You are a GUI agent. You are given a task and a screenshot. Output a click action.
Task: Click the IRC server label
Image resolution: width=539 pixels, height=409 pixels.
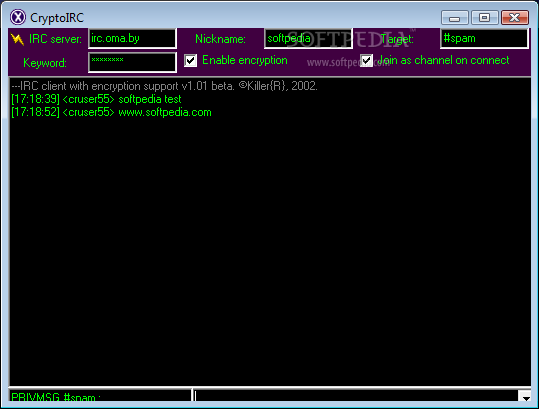[x=55, y=39]
